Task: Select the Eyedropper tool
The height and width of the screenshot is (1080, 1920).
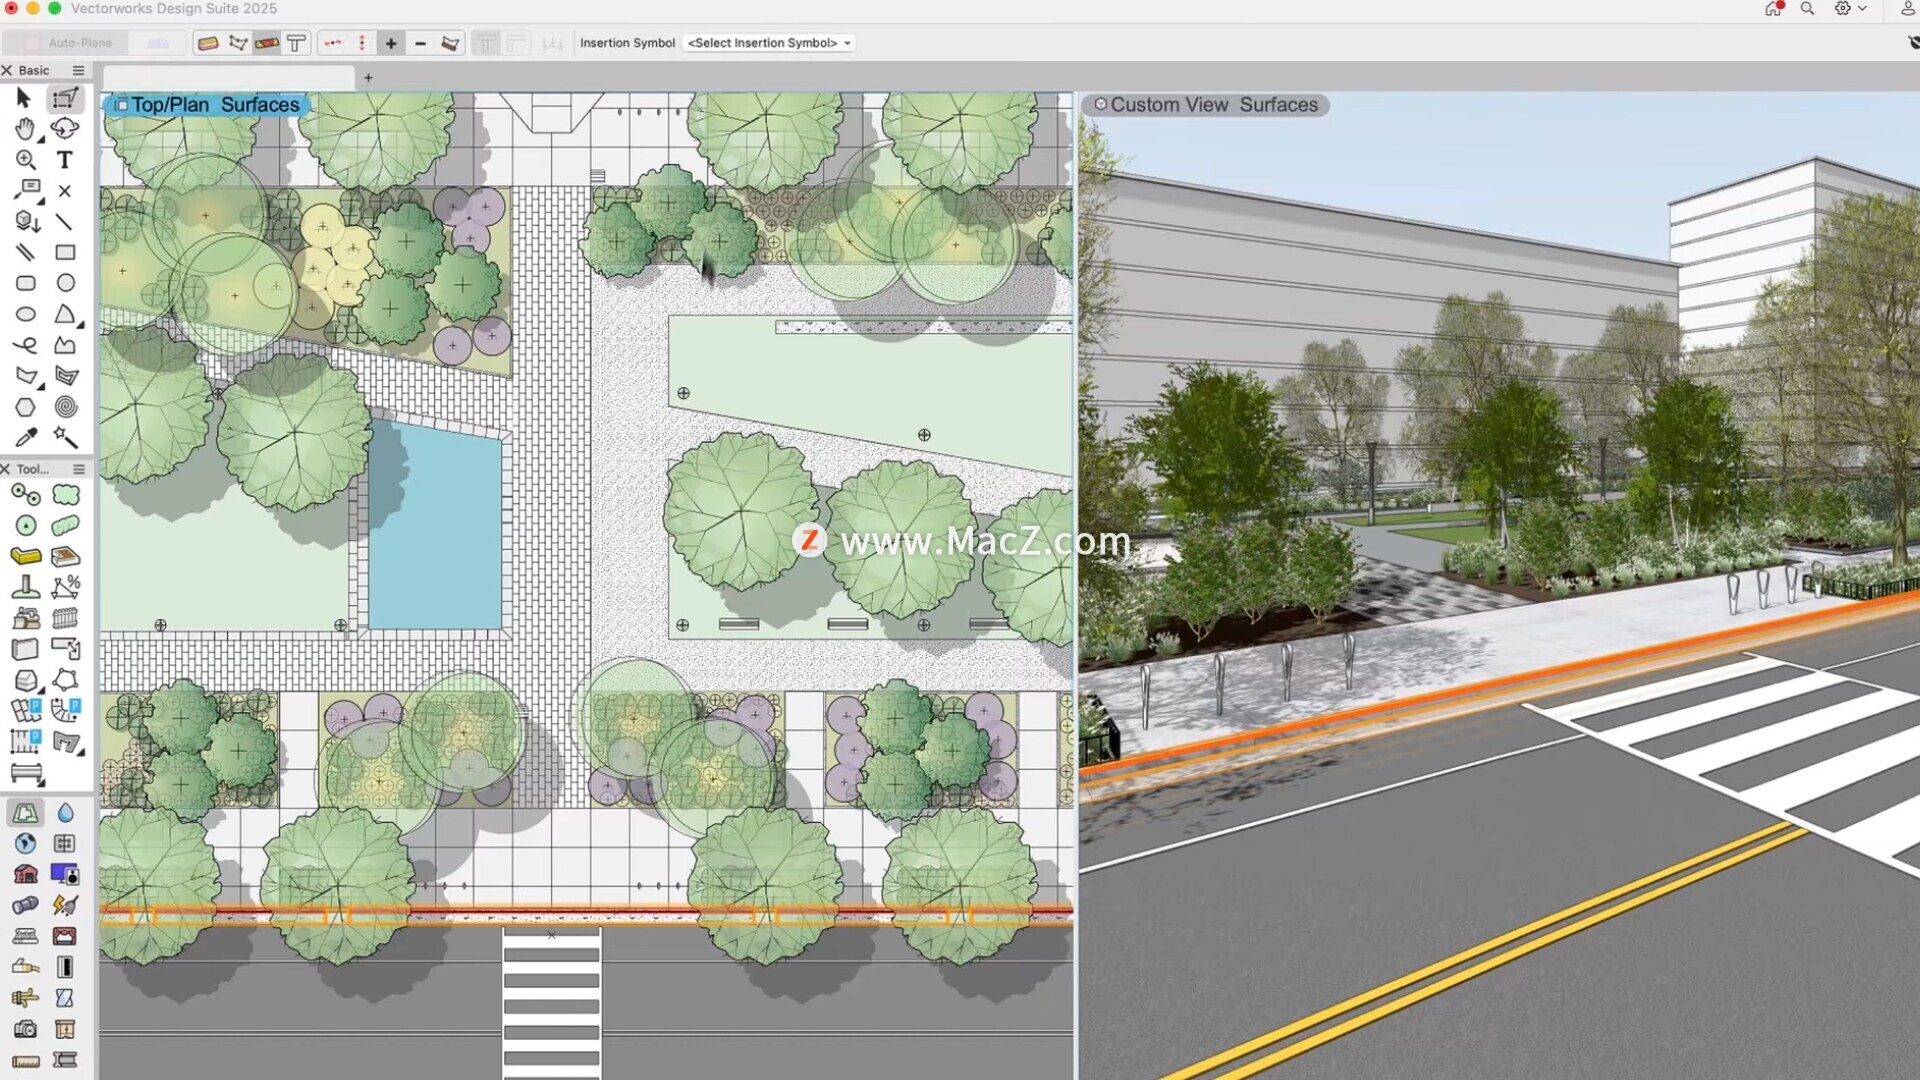Action: coord(25,438)
